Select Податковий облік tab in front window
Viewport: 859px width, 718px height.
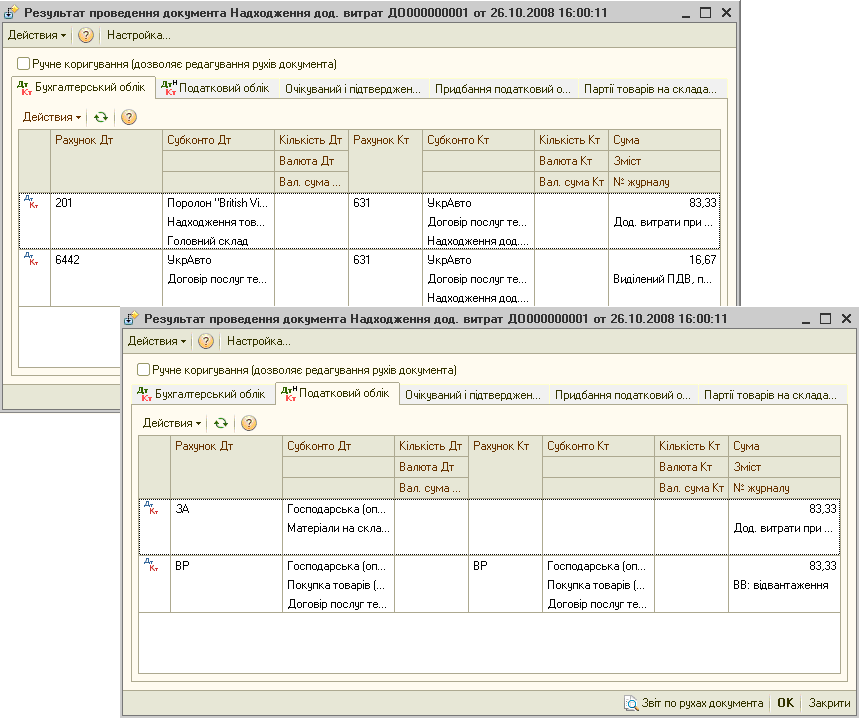336,393
